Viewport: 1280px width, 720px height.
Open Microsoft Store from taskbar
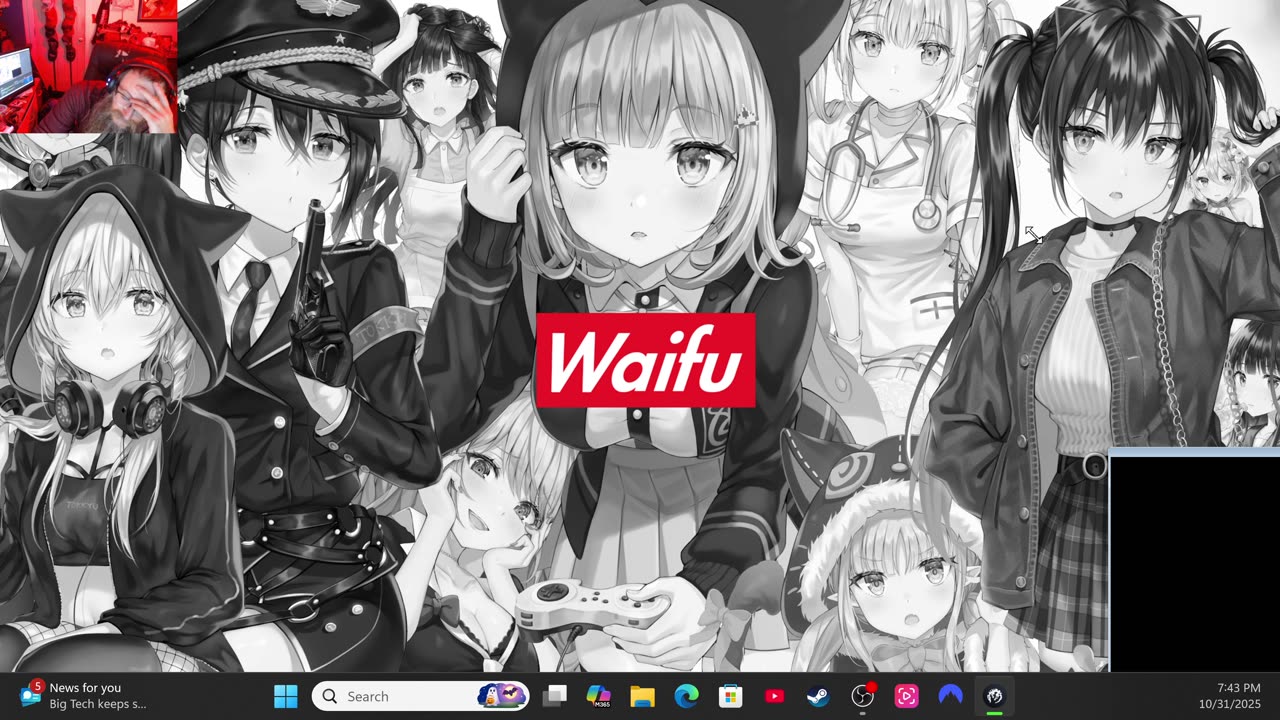pos(730,696)
